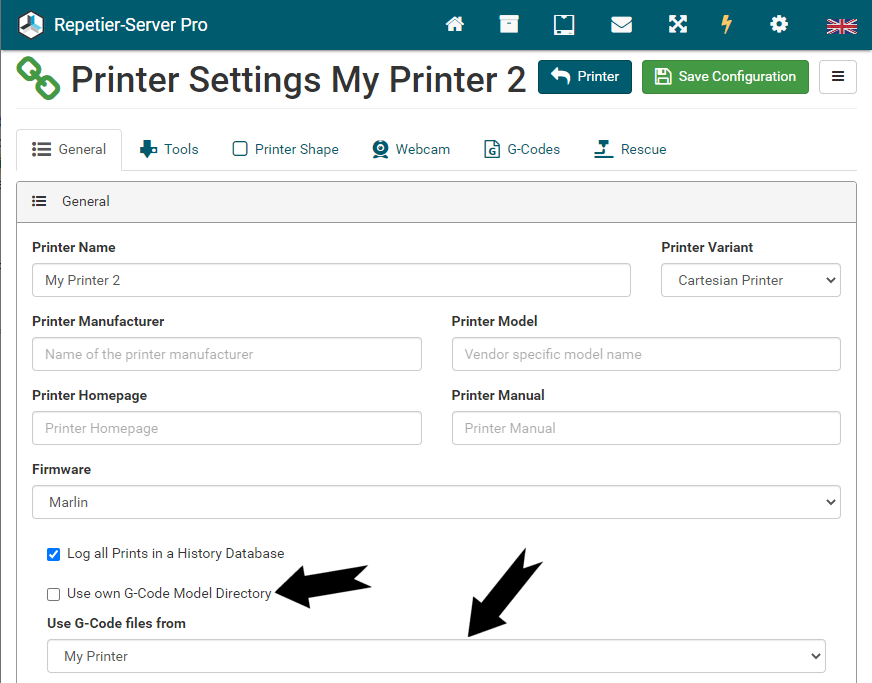Image resolution: width=872 pixels, height=683 pixels.
Task: Click the Printer Manufacturer input field
Action: click(227, 354)
